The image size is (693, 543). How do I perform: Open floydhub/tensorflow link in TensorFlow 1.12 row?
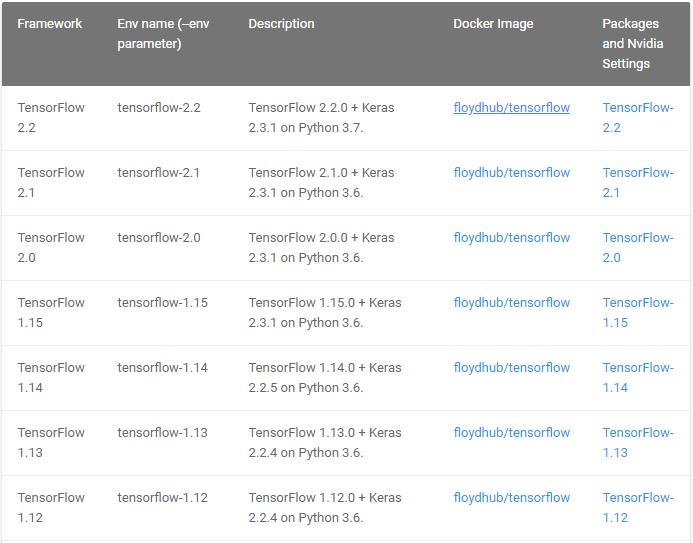[511, 498]
